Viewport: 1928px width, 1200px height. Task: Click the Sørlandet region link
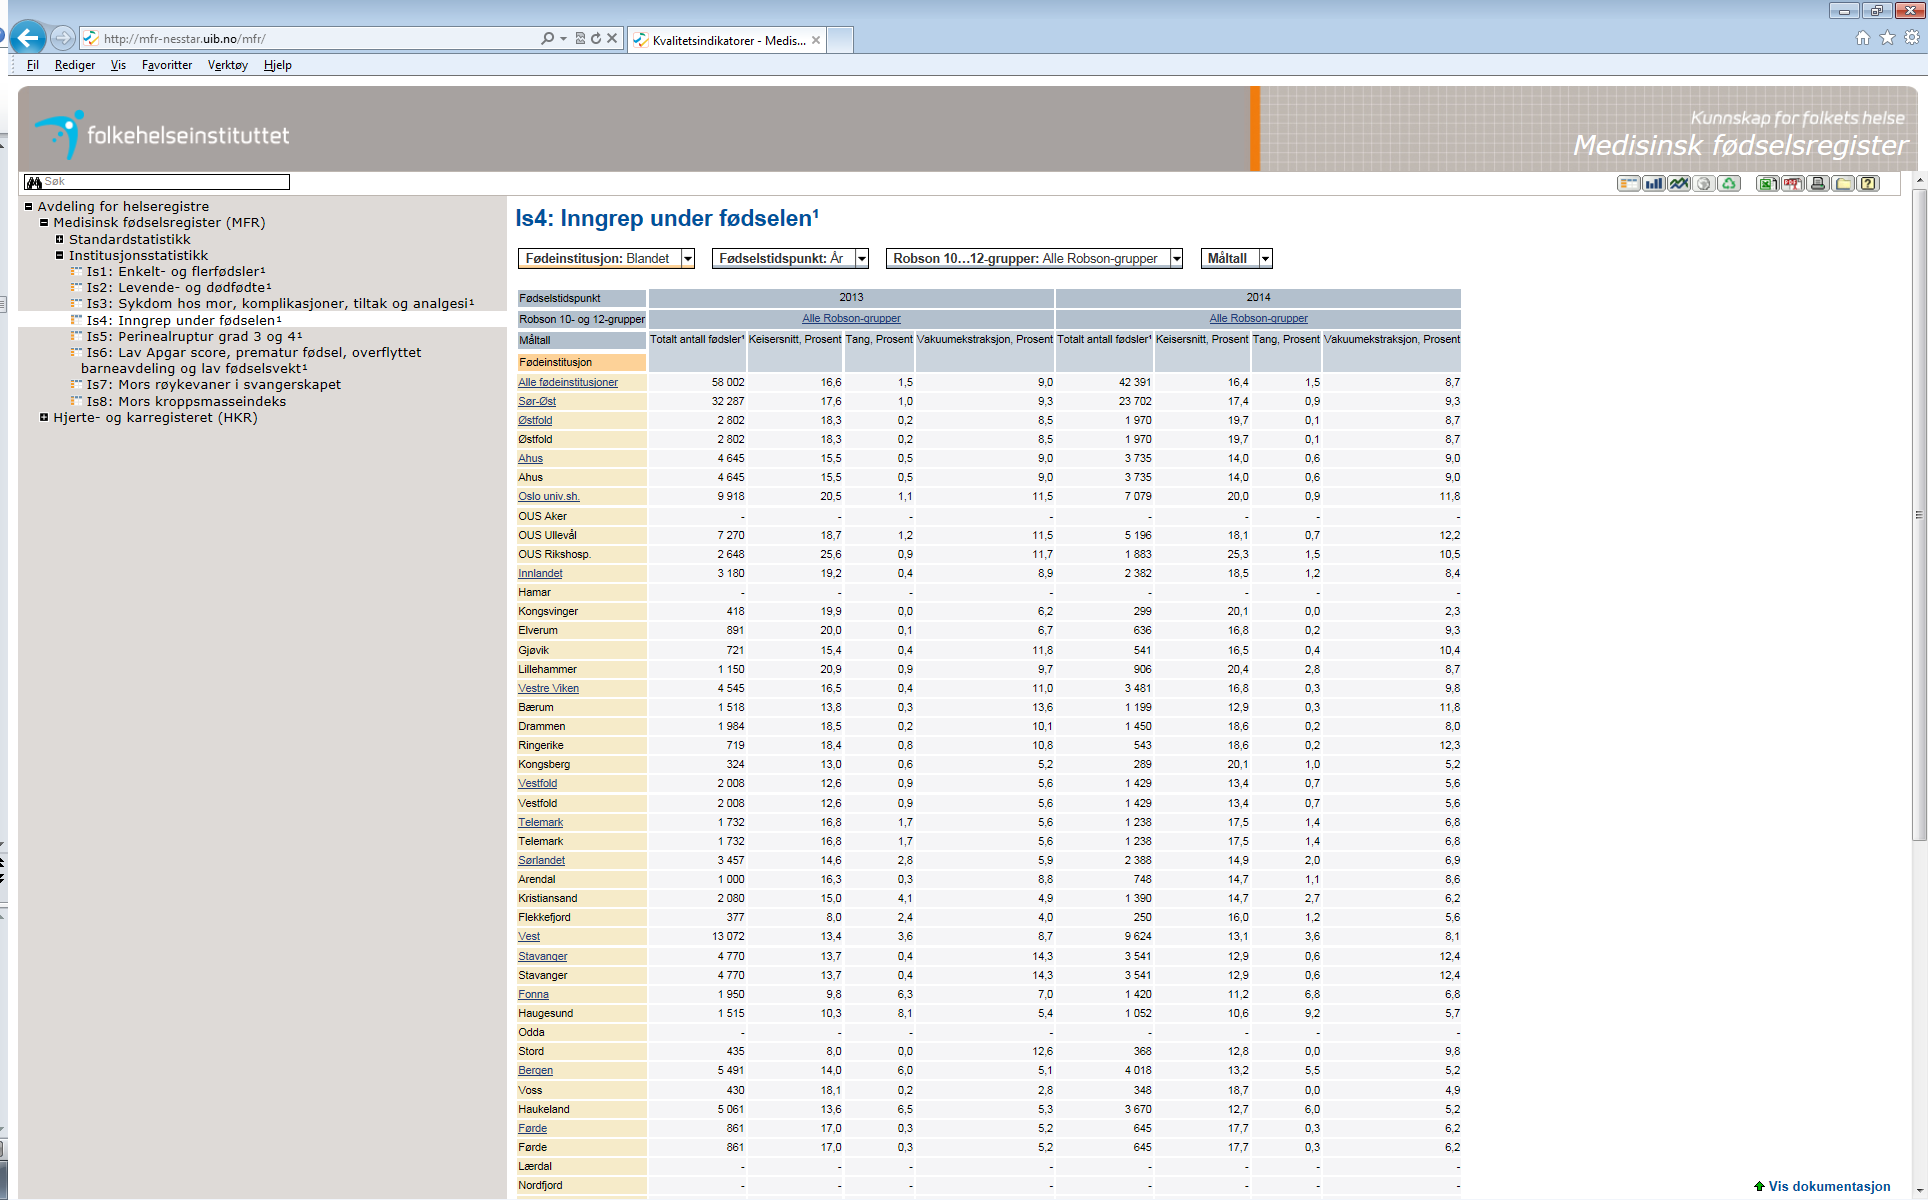pos(541,860)
